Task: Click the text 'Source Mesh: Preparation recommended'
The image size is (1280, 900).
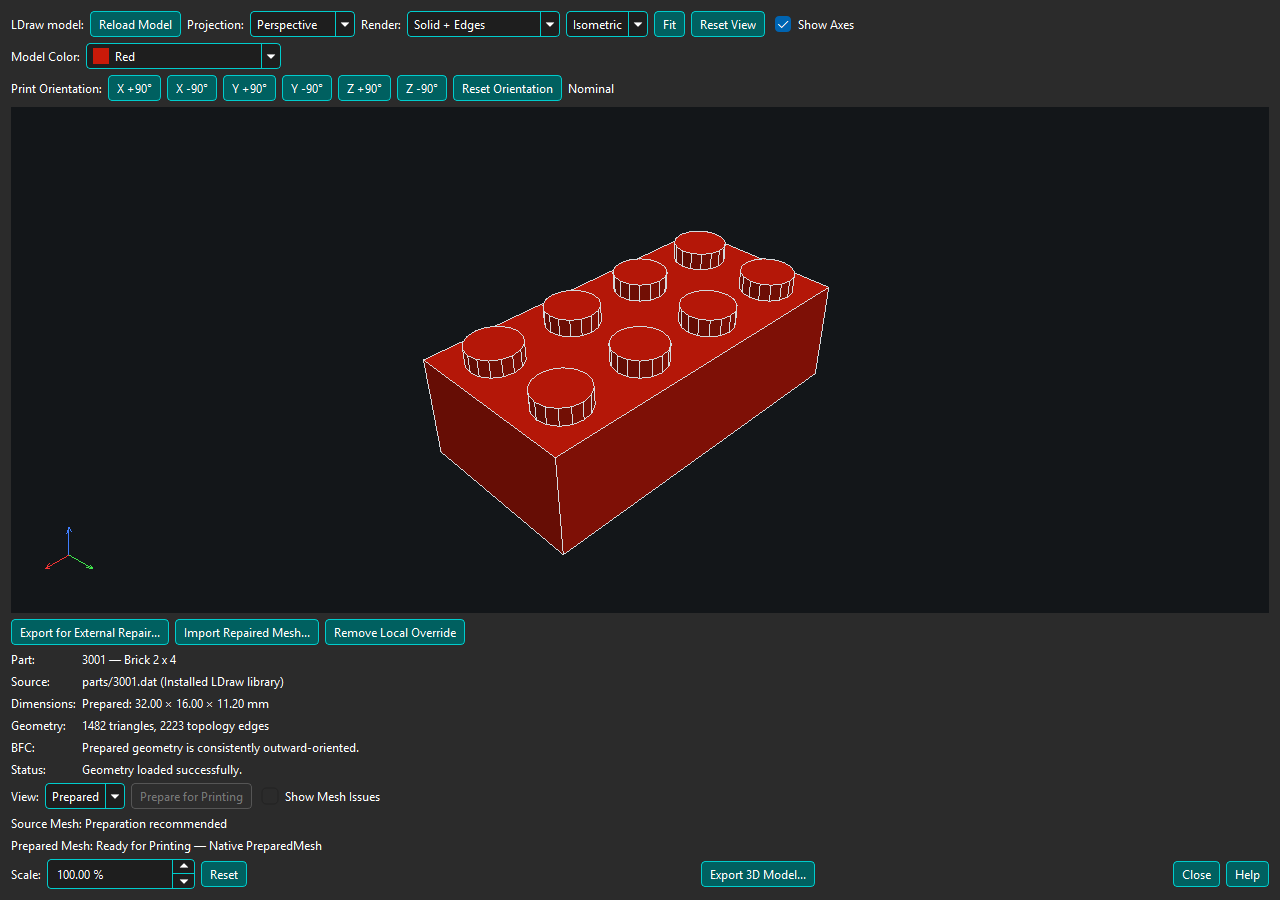Action: coord(119,824)
